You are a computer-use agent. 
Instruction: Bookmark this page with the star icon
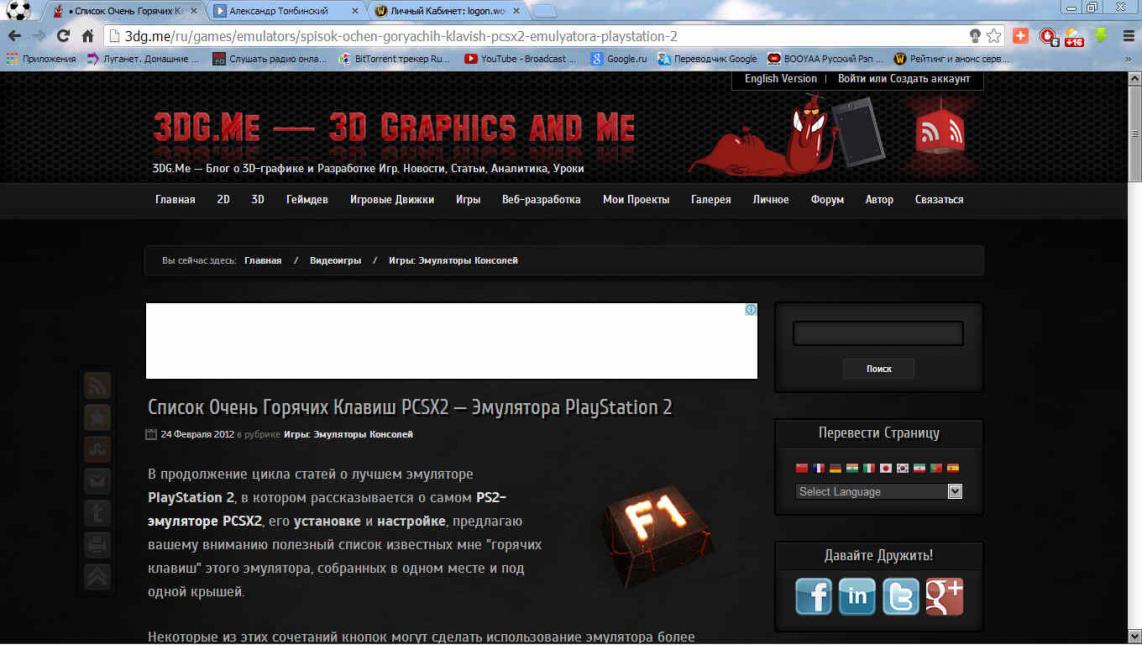pos(994,36)
